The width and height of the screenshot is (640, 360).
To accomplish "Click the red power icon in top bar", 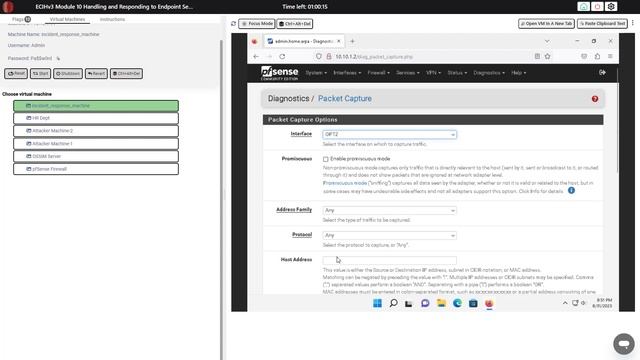I will click(x=597, y=7).
